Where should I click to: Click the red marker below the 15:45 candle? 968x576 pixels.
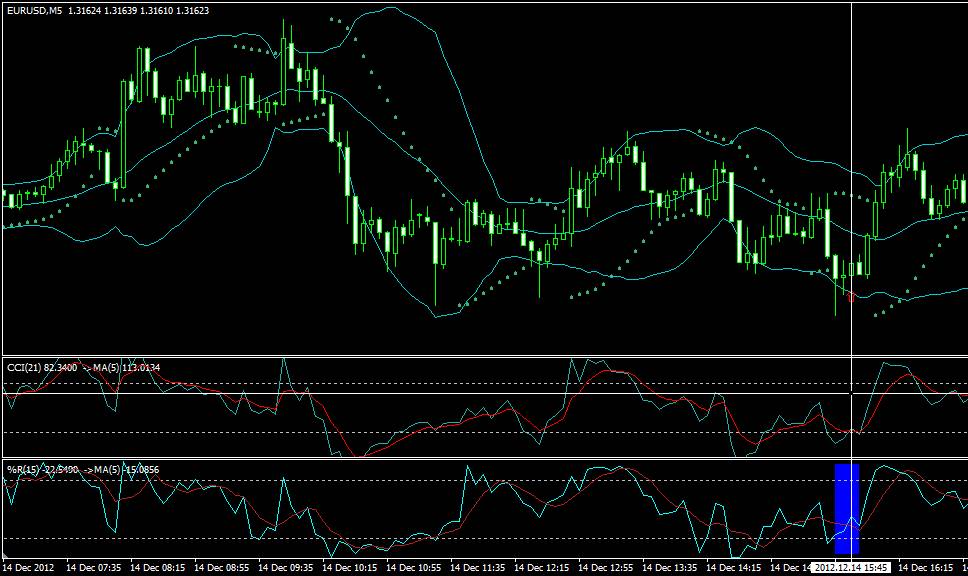click(852, 298)
